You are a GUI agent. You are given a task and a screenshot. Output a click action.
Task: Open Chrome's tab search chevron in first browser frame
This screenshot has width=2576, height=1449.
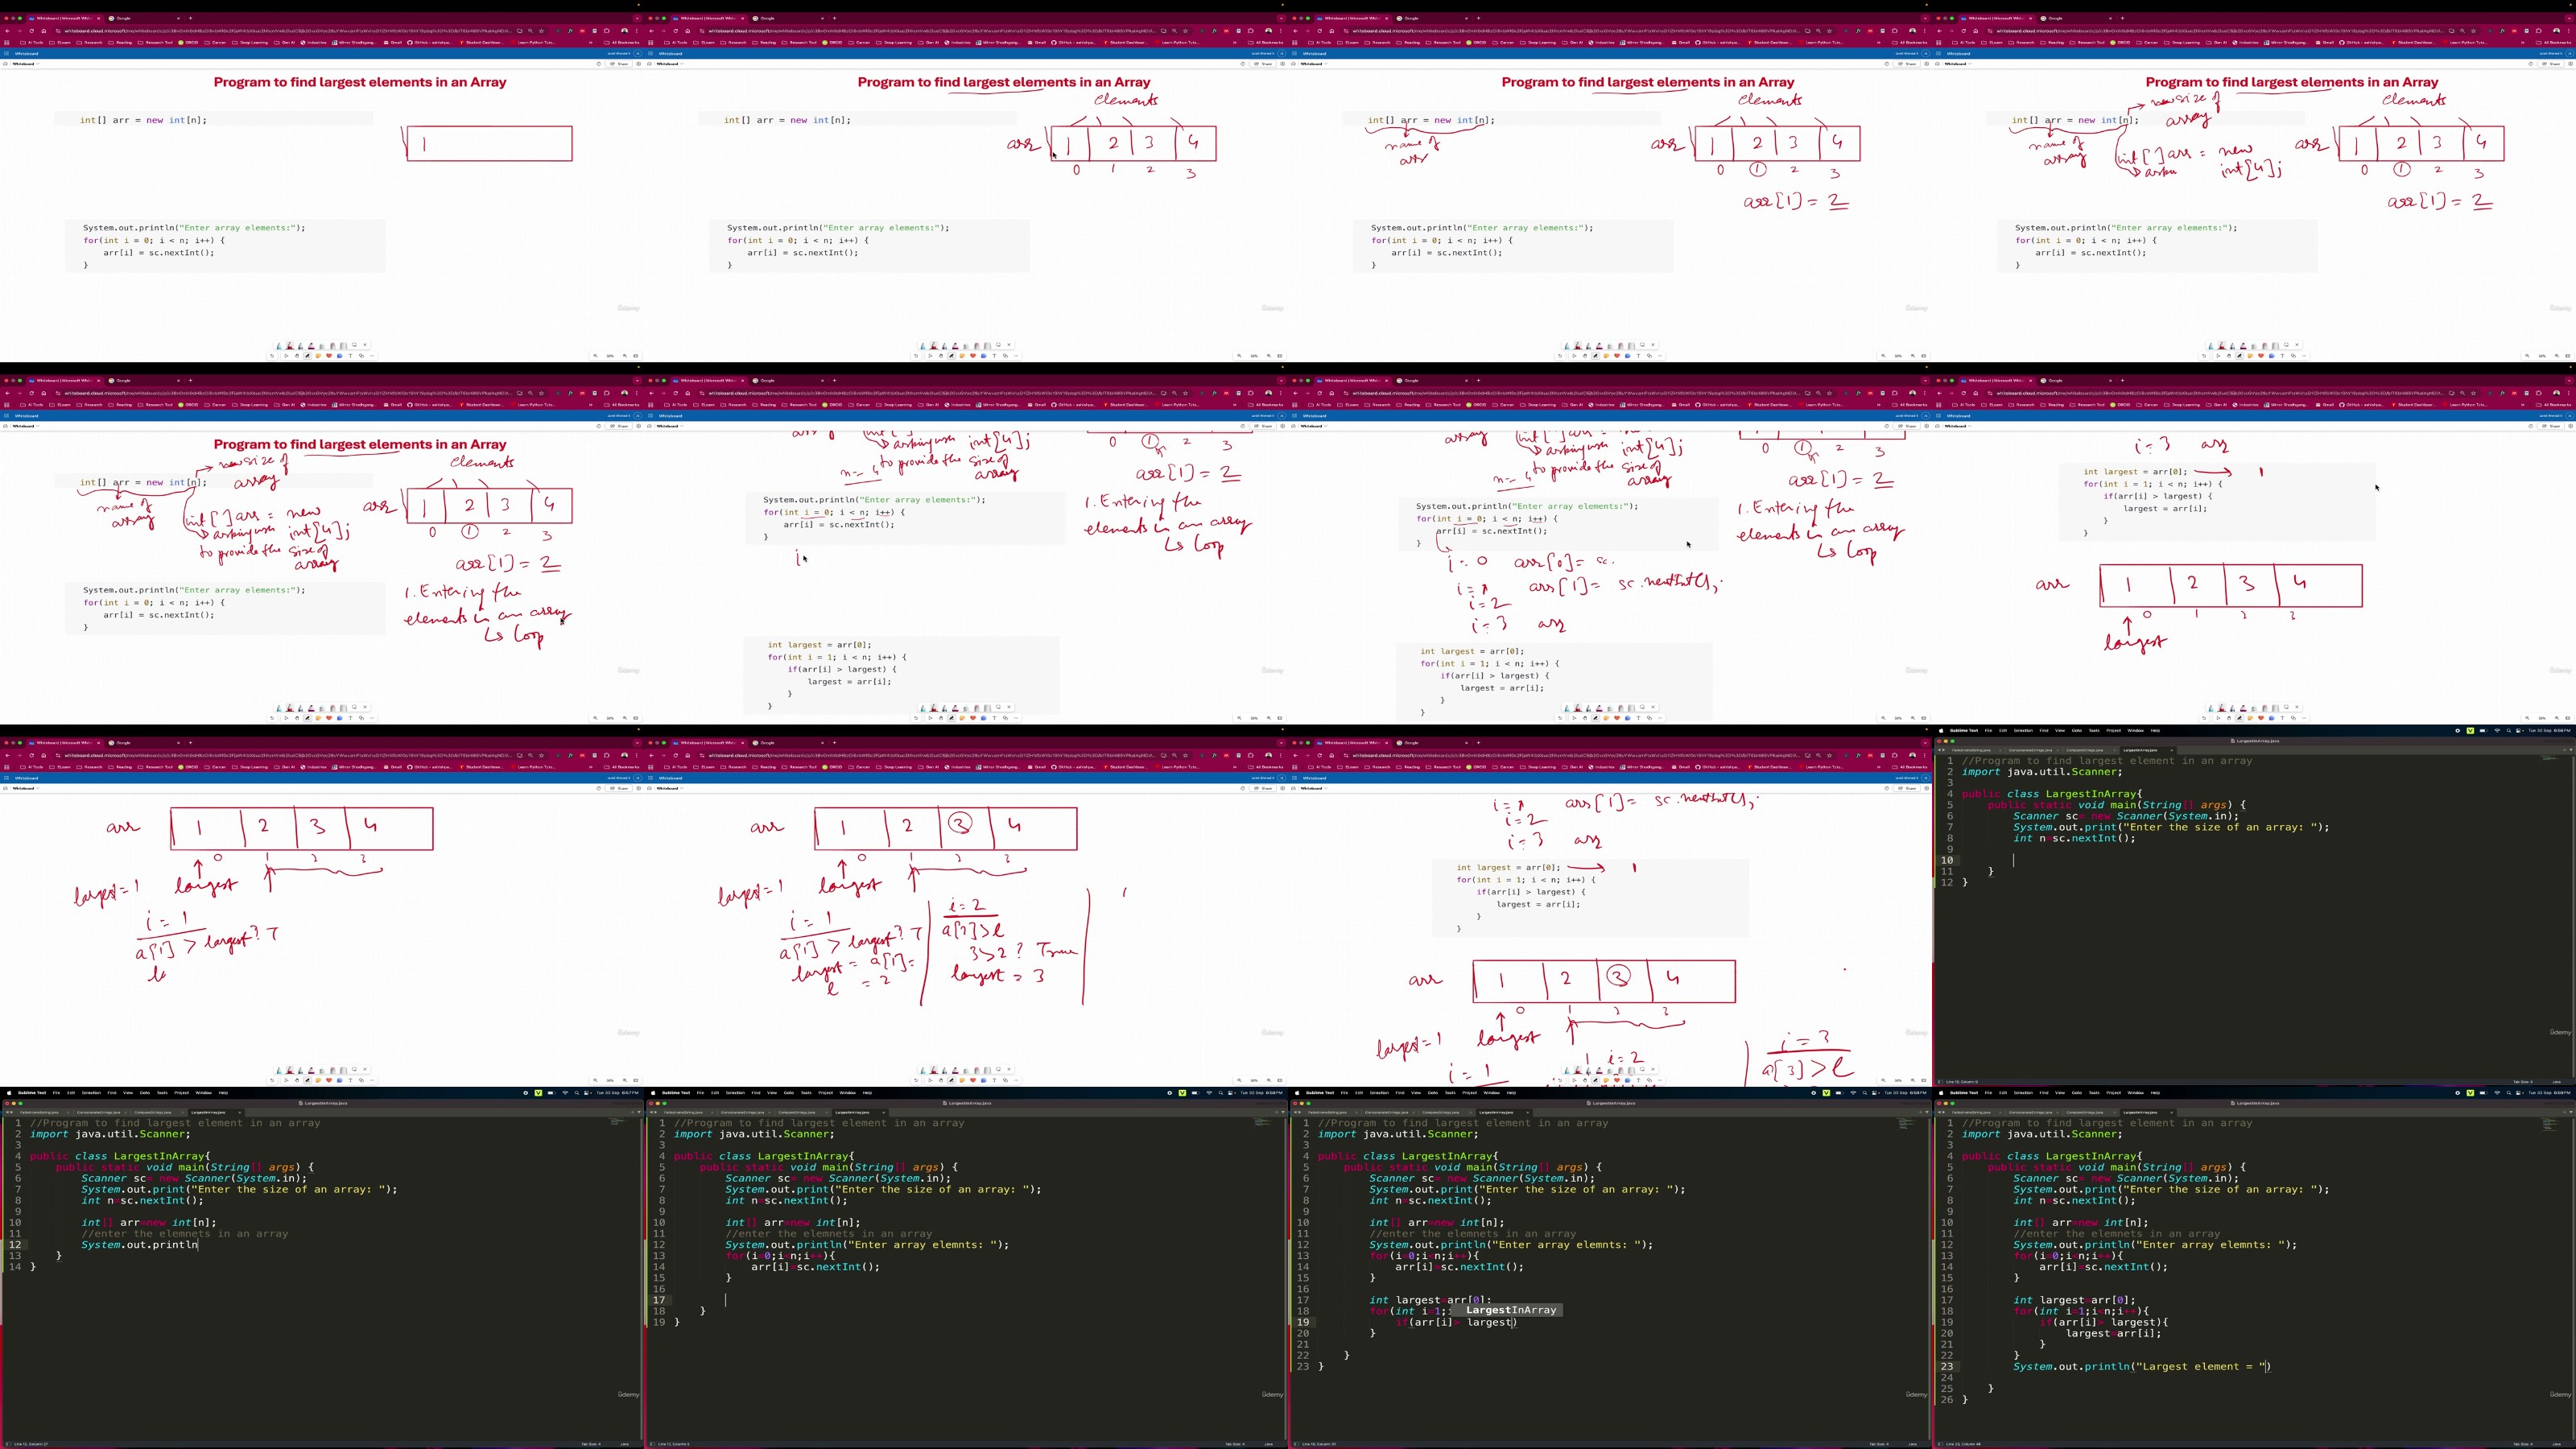coord(637,19)
